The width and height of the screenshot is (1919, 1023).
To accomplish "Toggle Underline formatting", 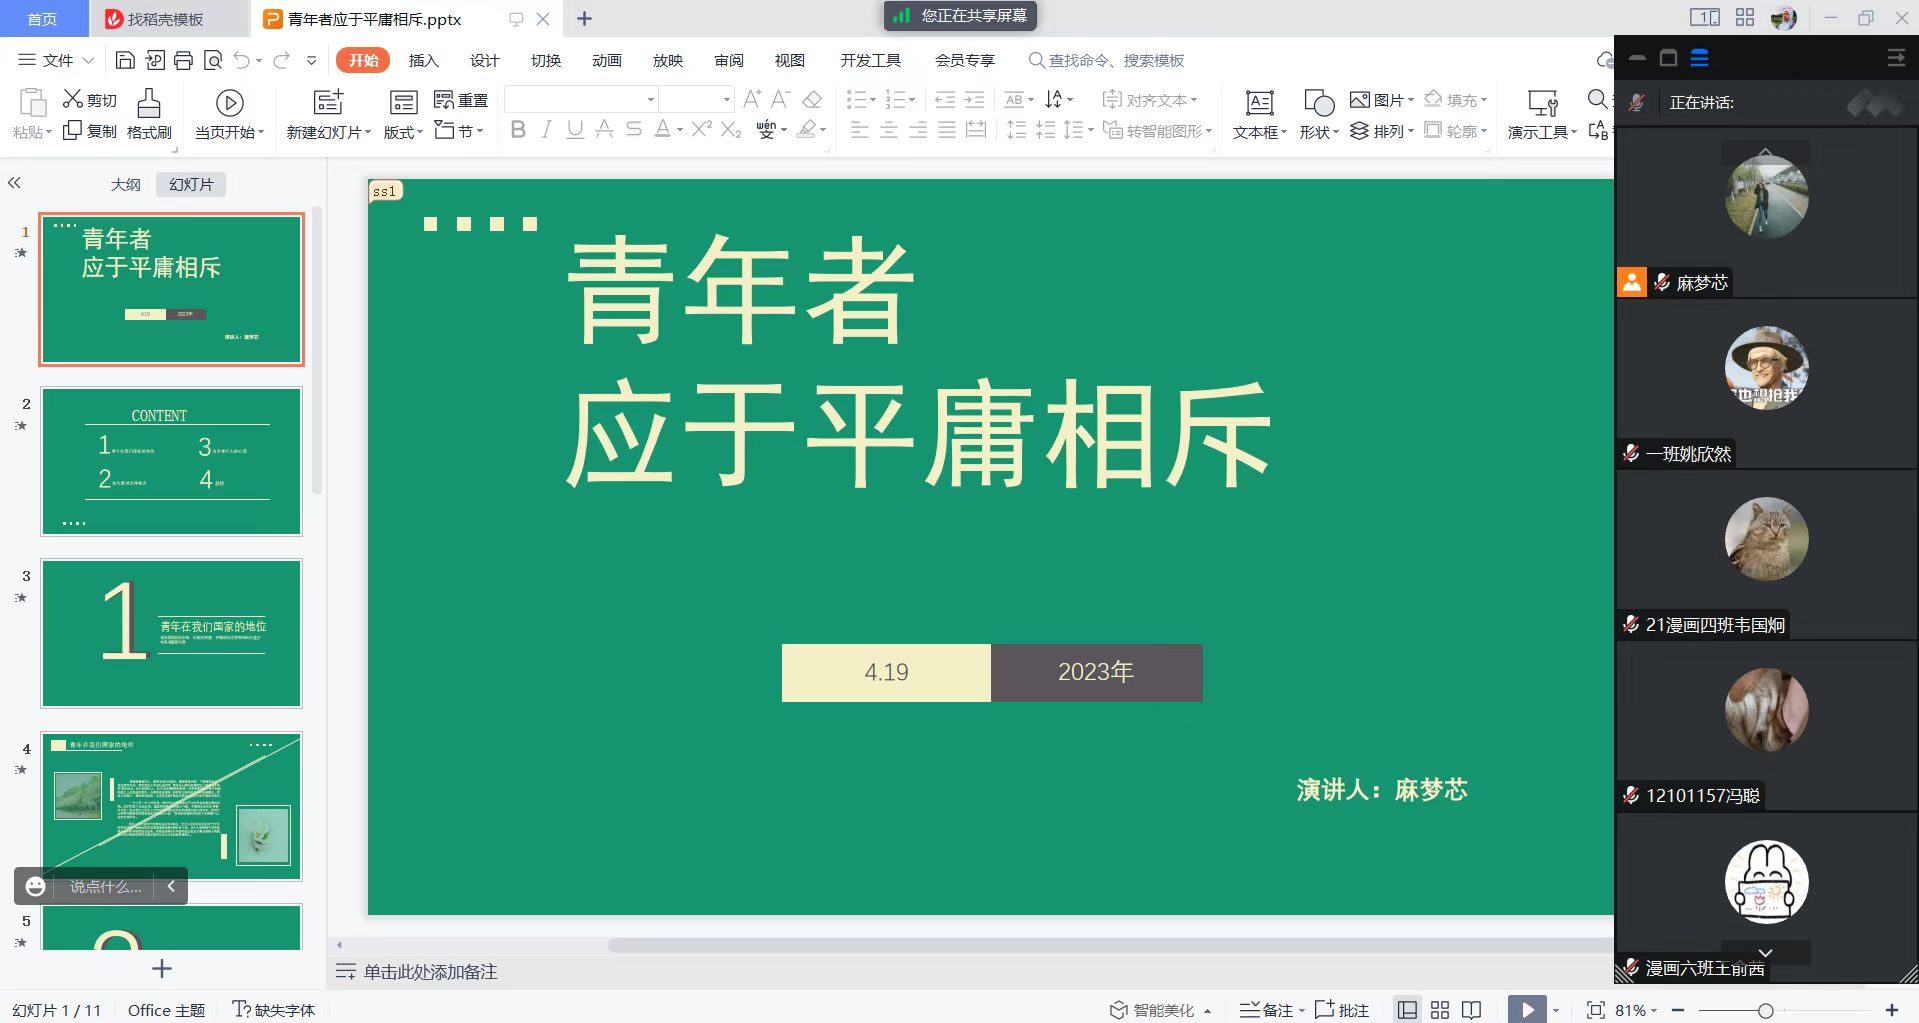I will coord(575,129).
